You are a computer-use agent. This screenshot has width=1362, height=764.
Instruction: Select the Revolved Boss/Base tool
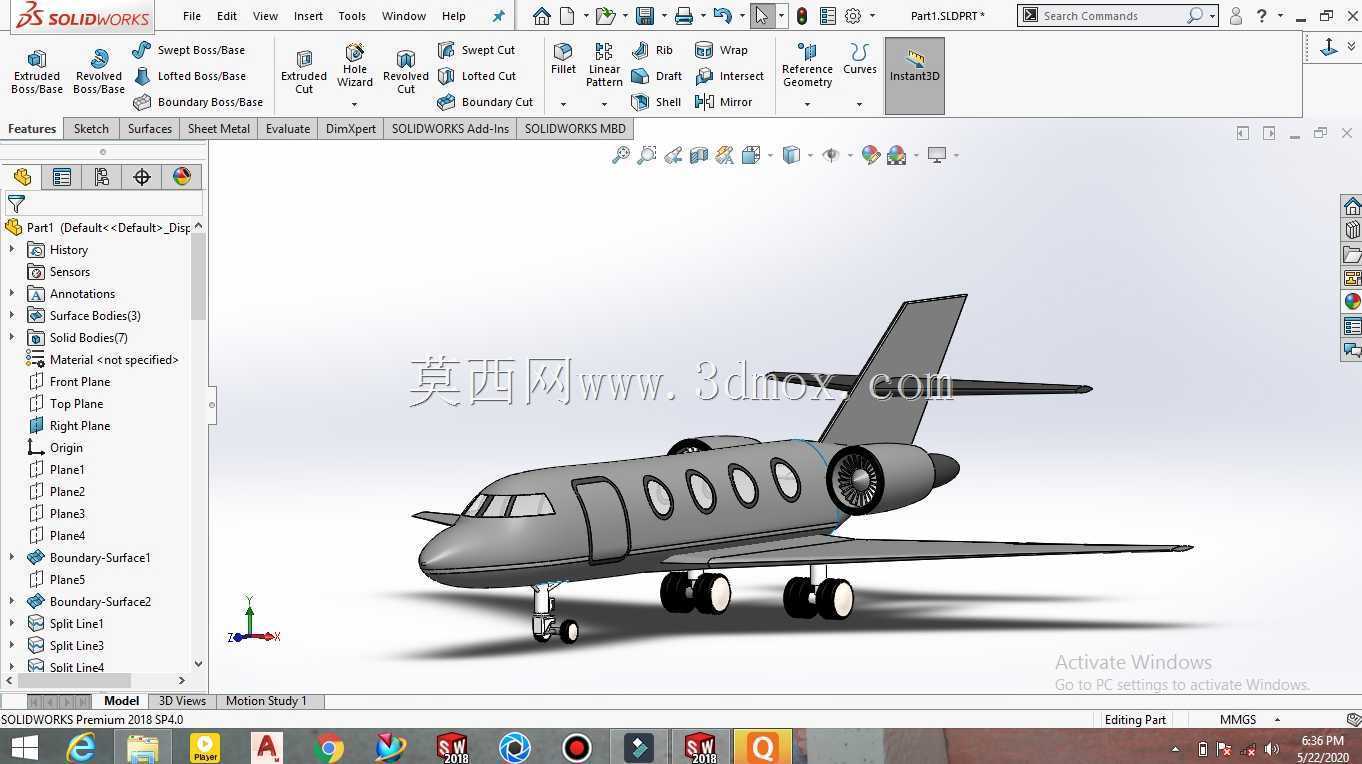(x=99, y=72)
